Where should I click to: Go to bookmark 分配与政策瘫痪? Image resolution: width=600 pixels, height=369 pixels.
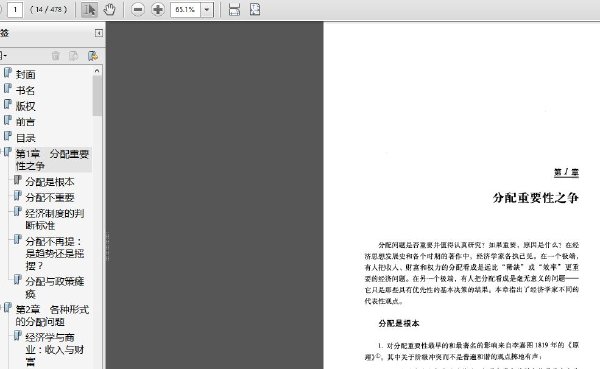[x=55, y=287]
